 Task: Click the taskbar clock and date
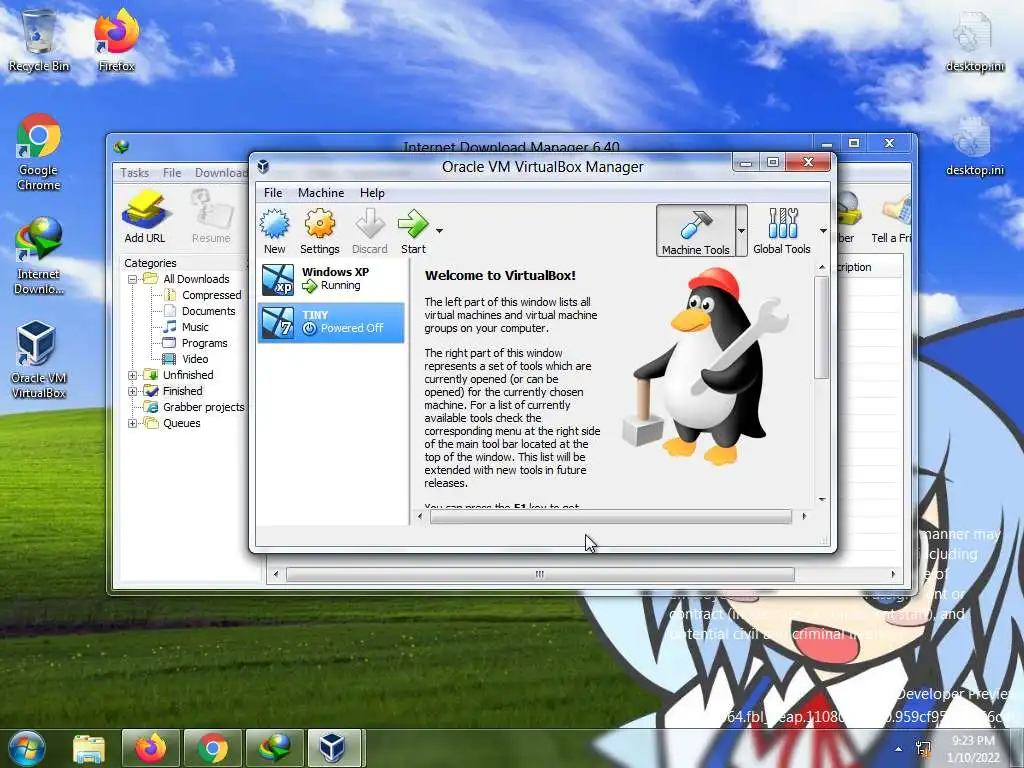(x=973, y=749)
